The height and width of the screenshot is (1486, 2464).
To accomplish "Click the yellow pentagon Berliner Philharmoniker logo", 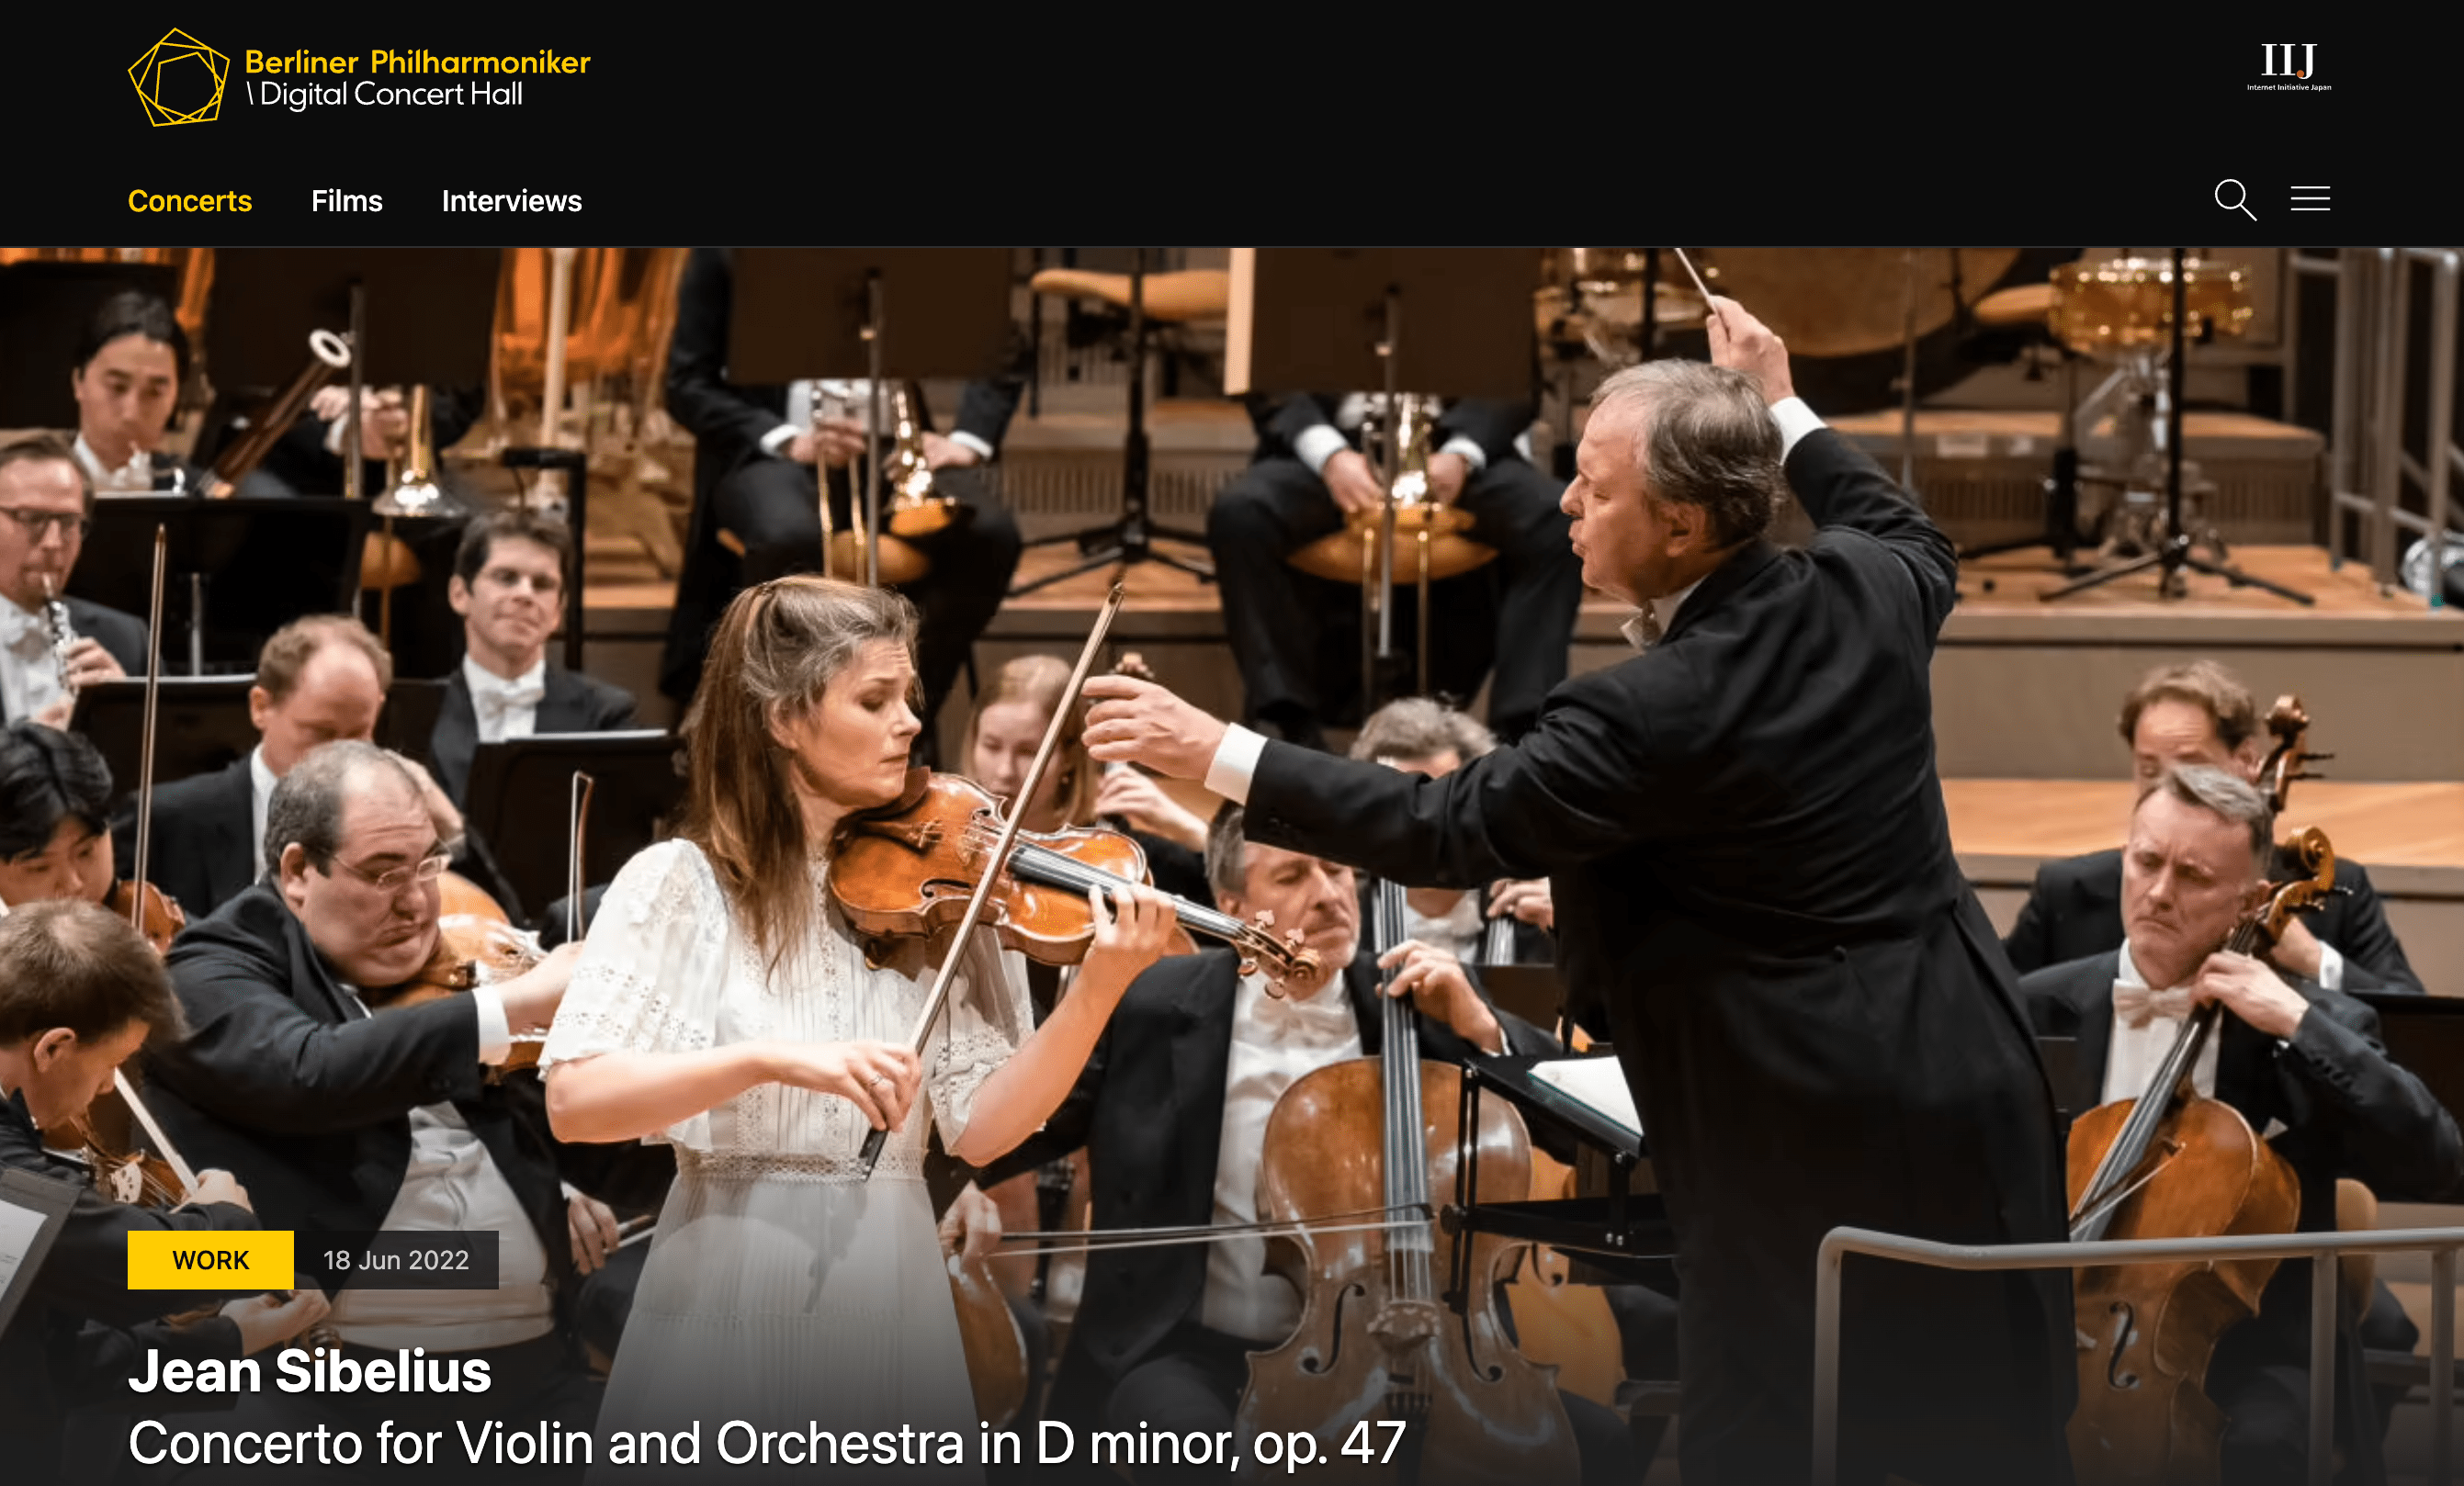I will coord(179,77).
